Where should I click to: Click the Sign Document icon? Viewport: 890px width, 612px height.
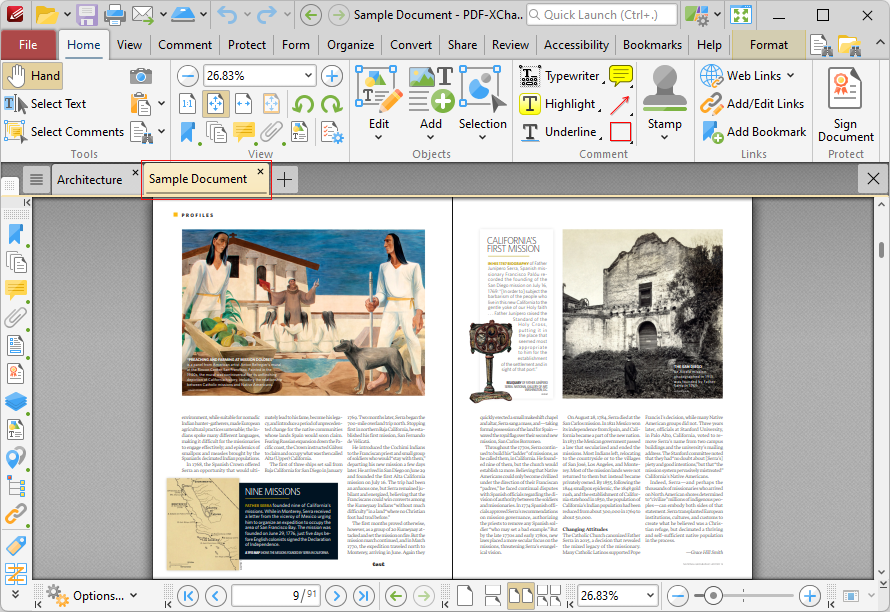[x=845, y=105]
